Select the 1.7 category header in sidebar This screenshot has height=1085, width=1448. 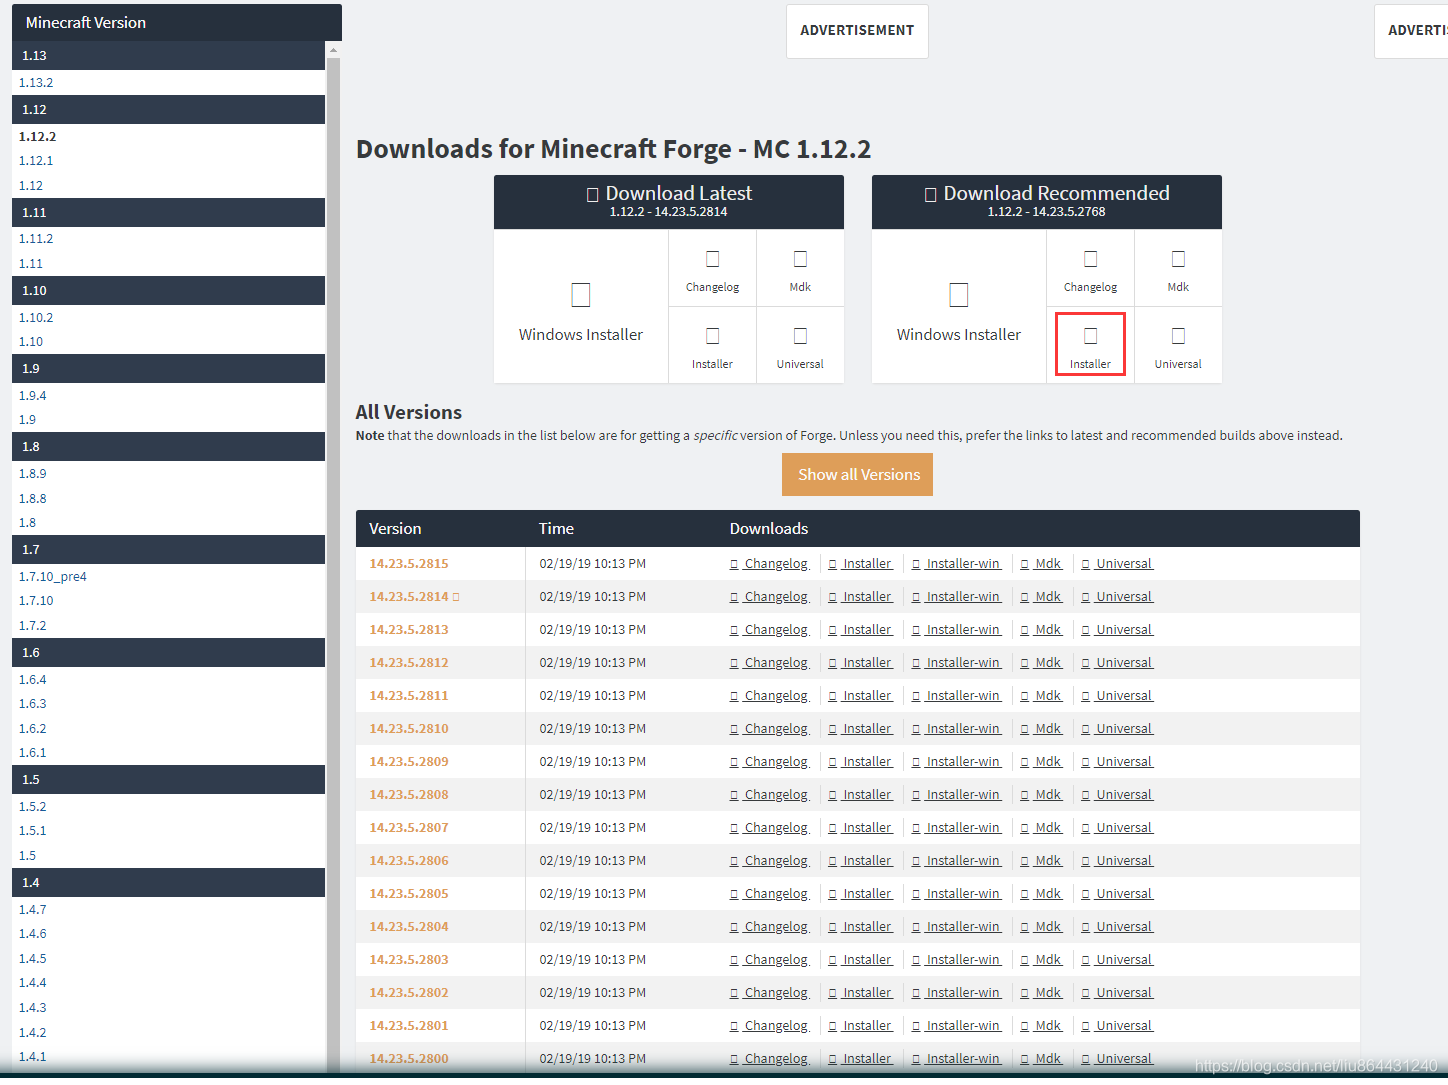click(x=169, y=550)
